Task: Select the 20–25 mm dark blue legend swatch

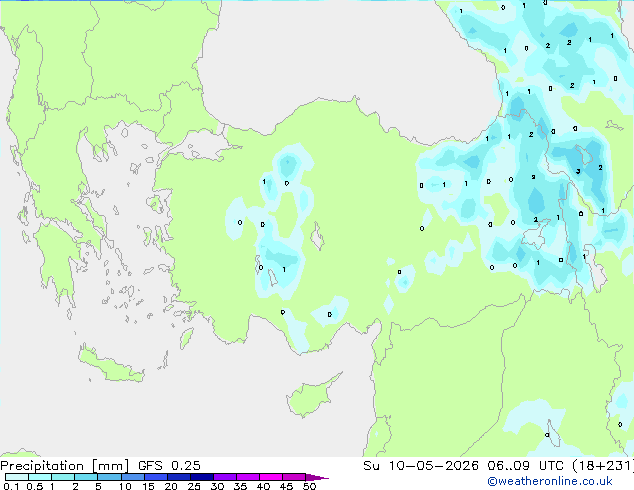Action: tap(179, 477)
